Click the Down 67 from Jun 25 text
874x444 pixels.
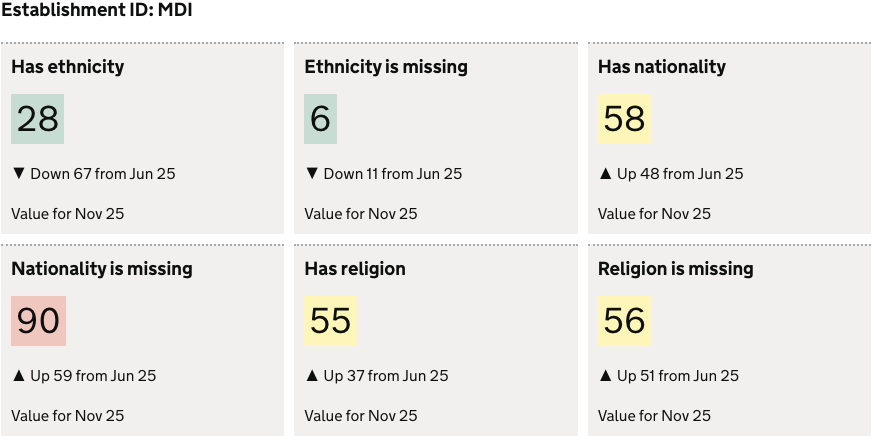pos(102,174)
